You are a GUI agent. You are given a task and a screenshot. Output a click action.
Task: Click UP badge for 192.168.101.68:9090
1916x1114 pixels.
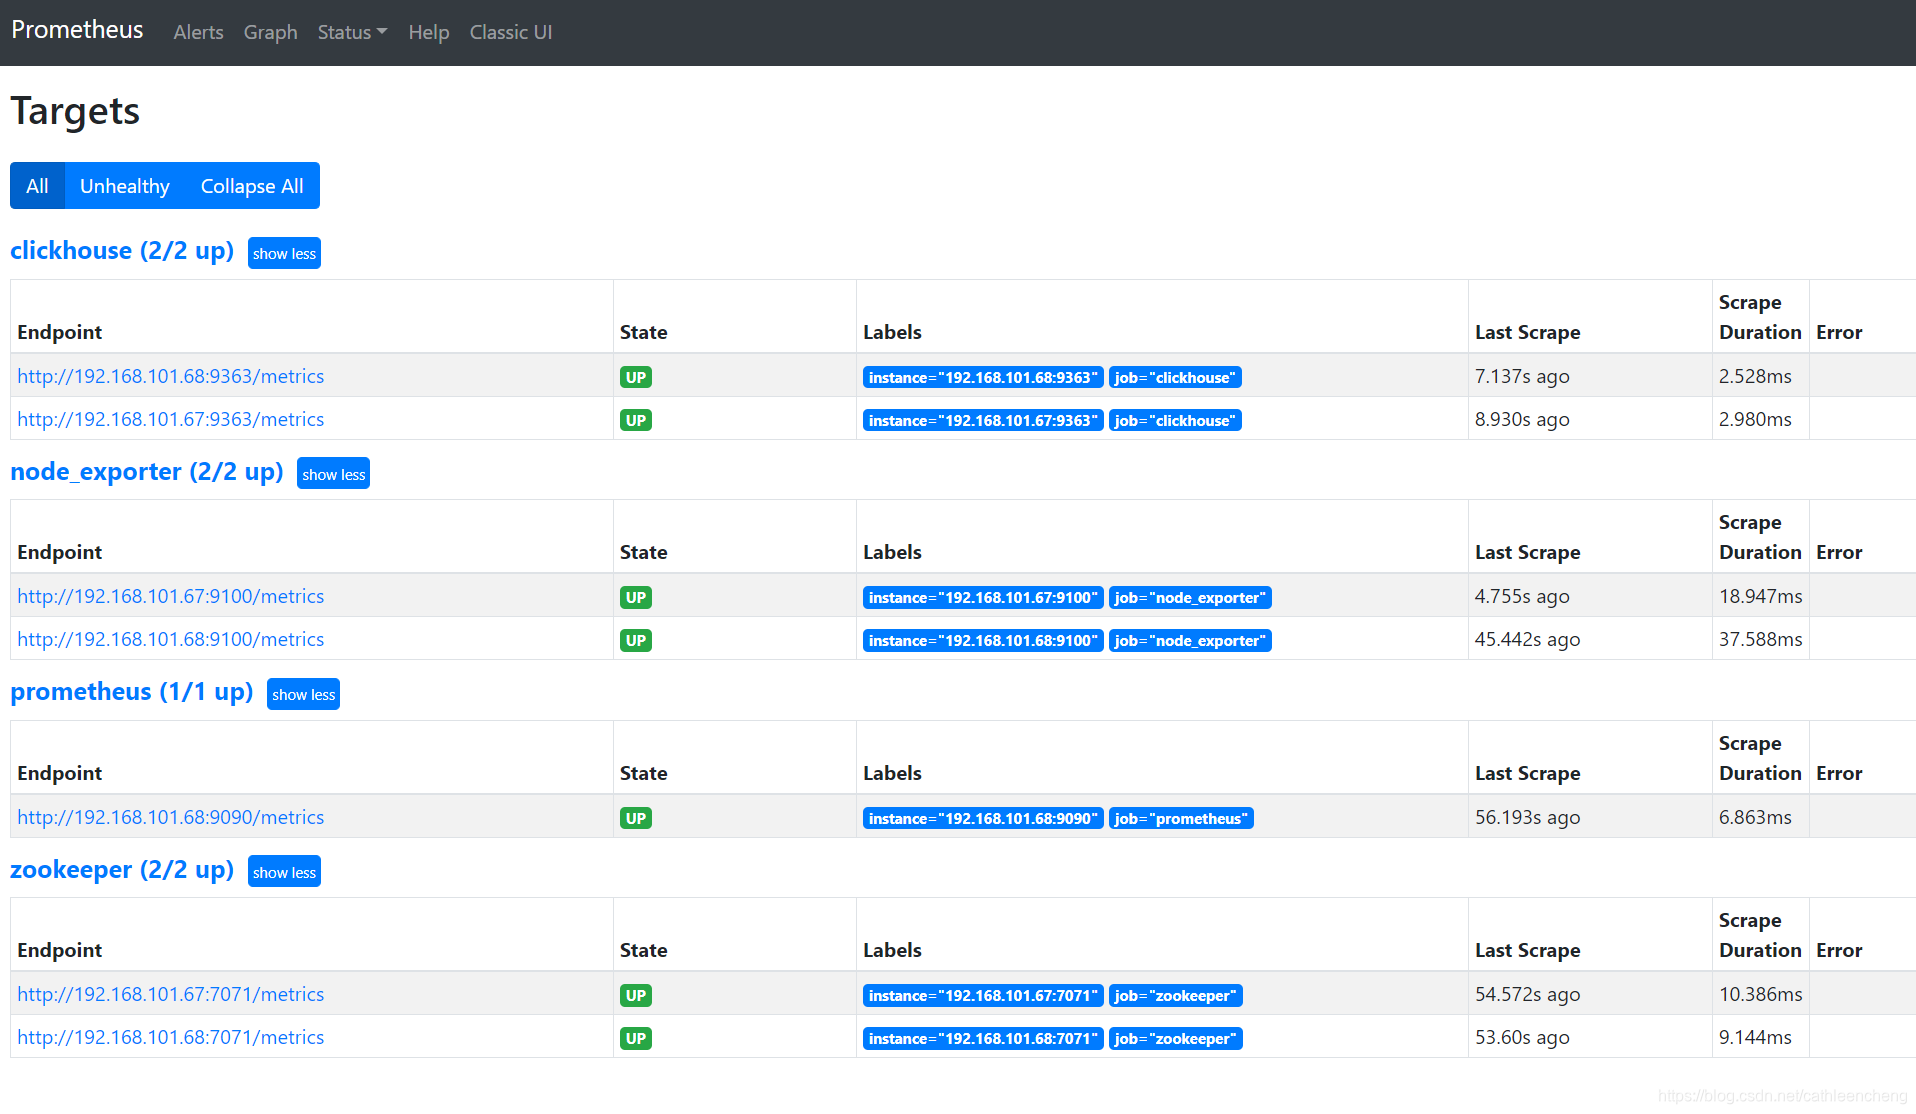[636, 818]
